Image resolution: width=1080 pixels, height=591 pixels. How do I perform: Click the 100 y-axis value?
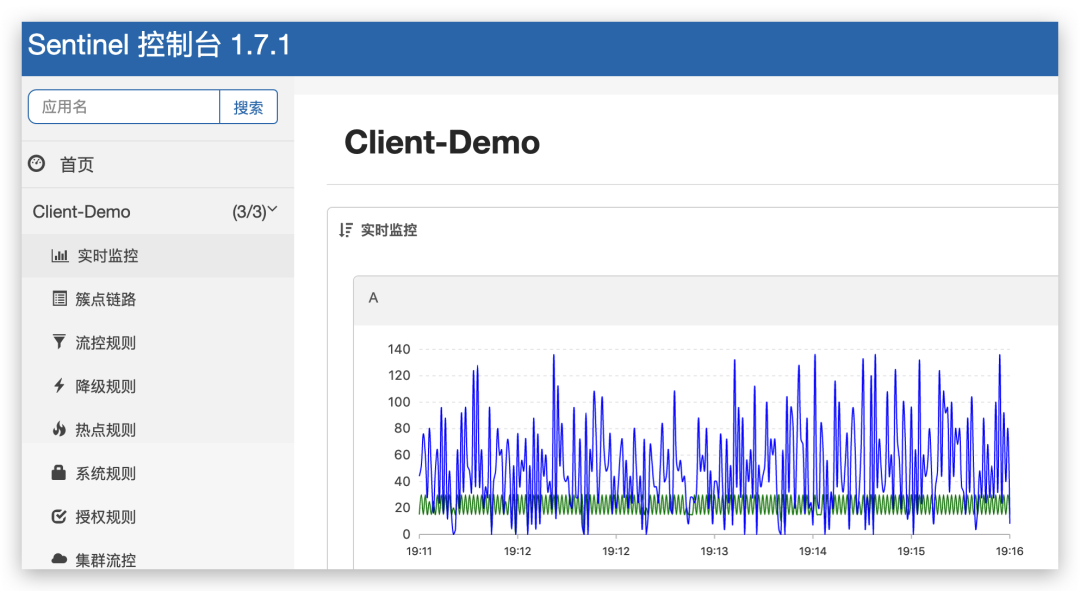[399, 402]
